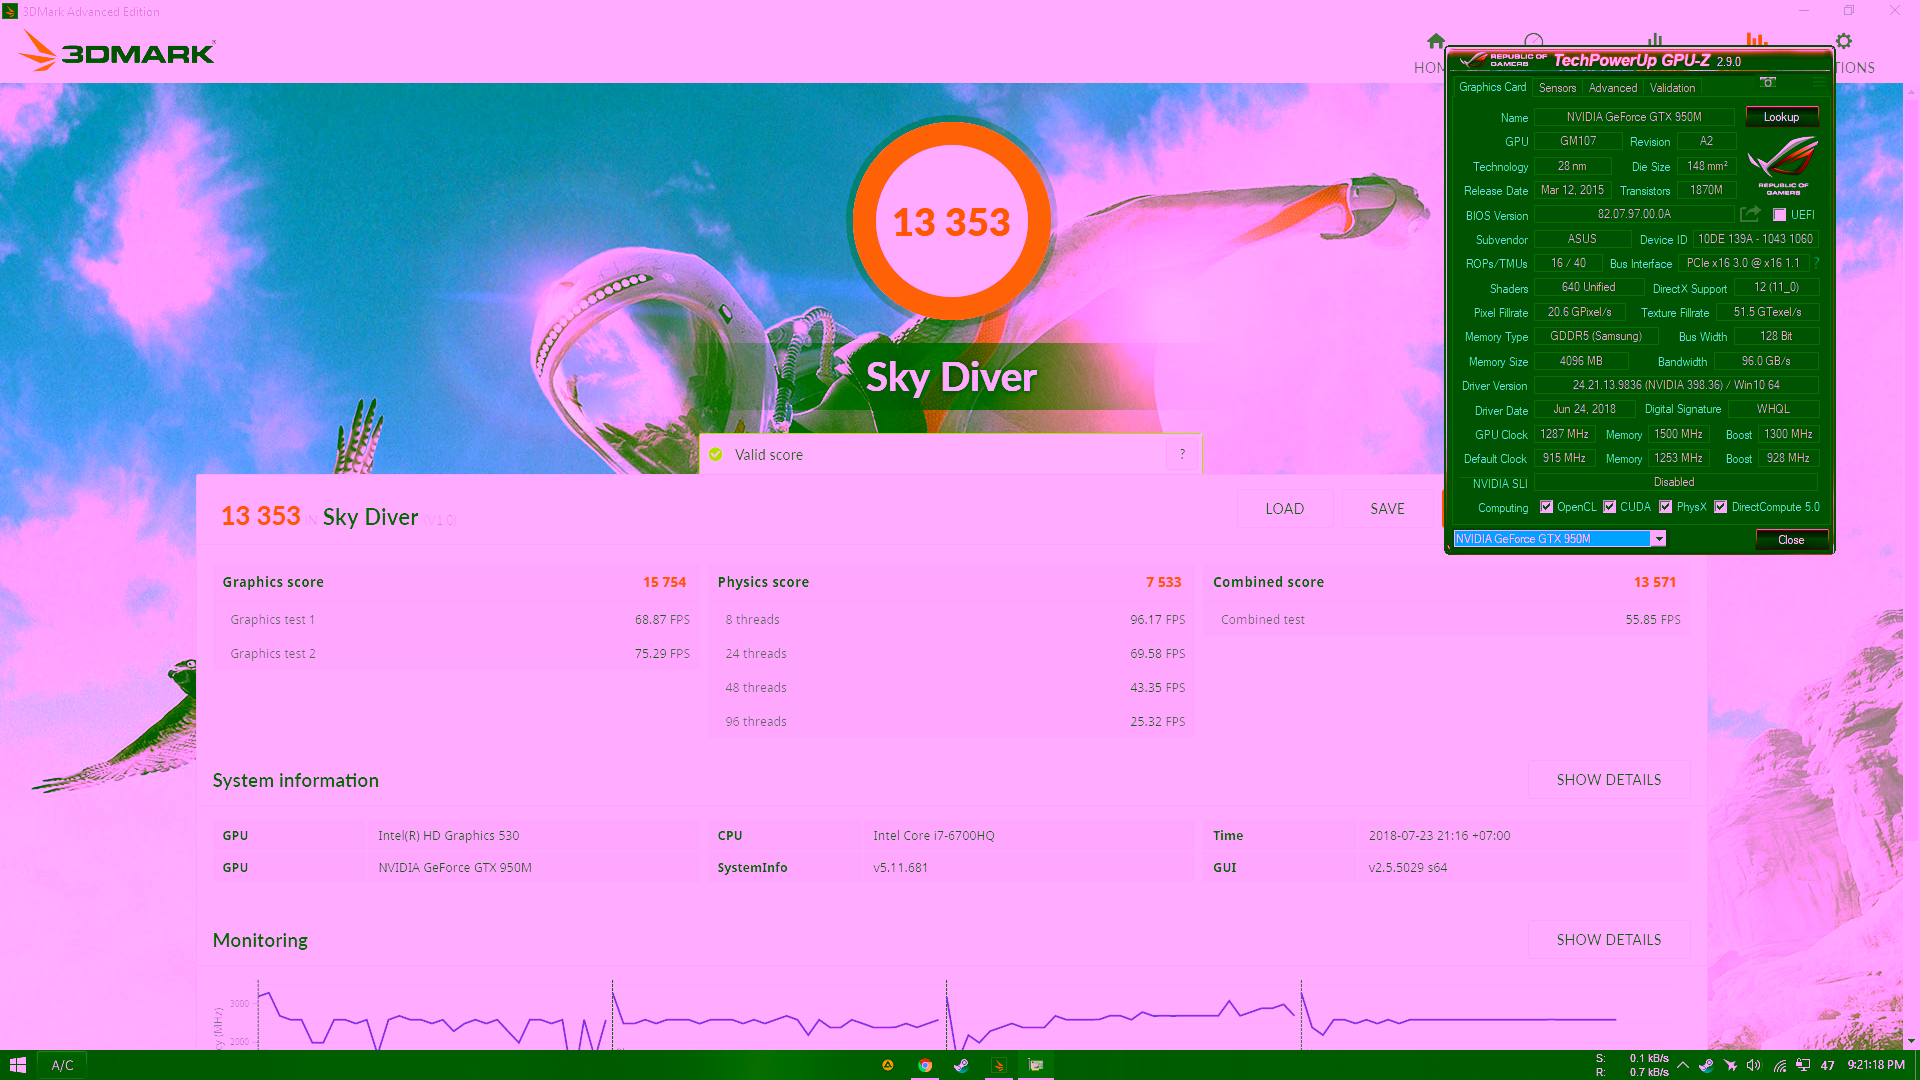Viewport: 1920px width, 1080px height.
Task: Click the Graphics score value 15 754
Action: [x=664, y=582]
